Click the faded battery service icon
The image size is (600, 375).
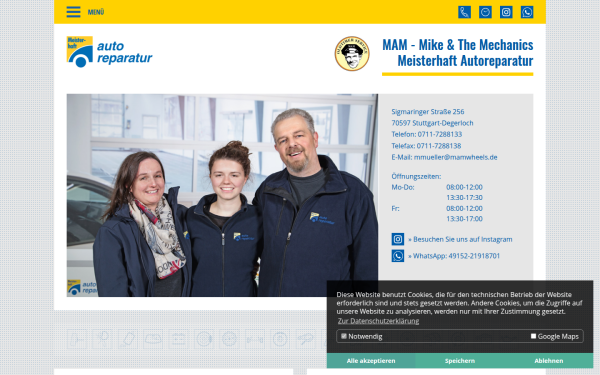pyautogui.click(x=178, y=339)
